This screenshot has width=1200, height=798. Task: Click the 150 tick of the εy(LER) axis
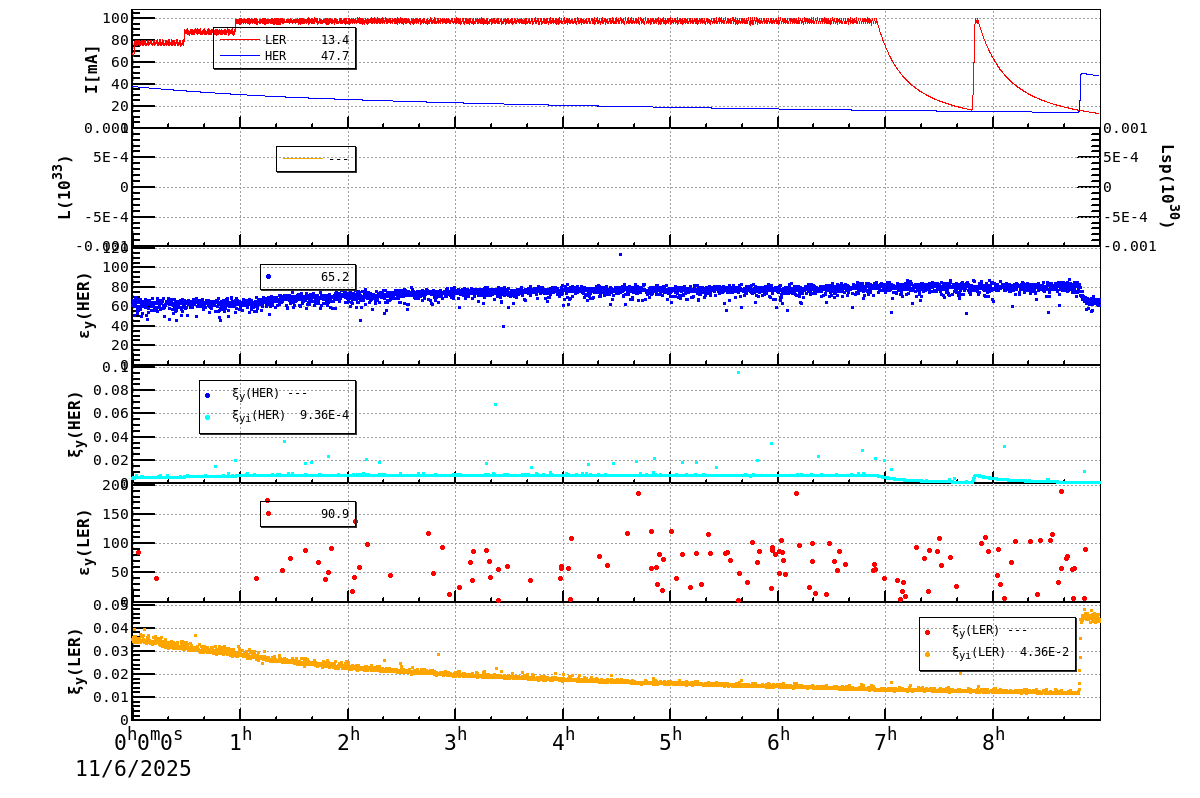(115, 514)
